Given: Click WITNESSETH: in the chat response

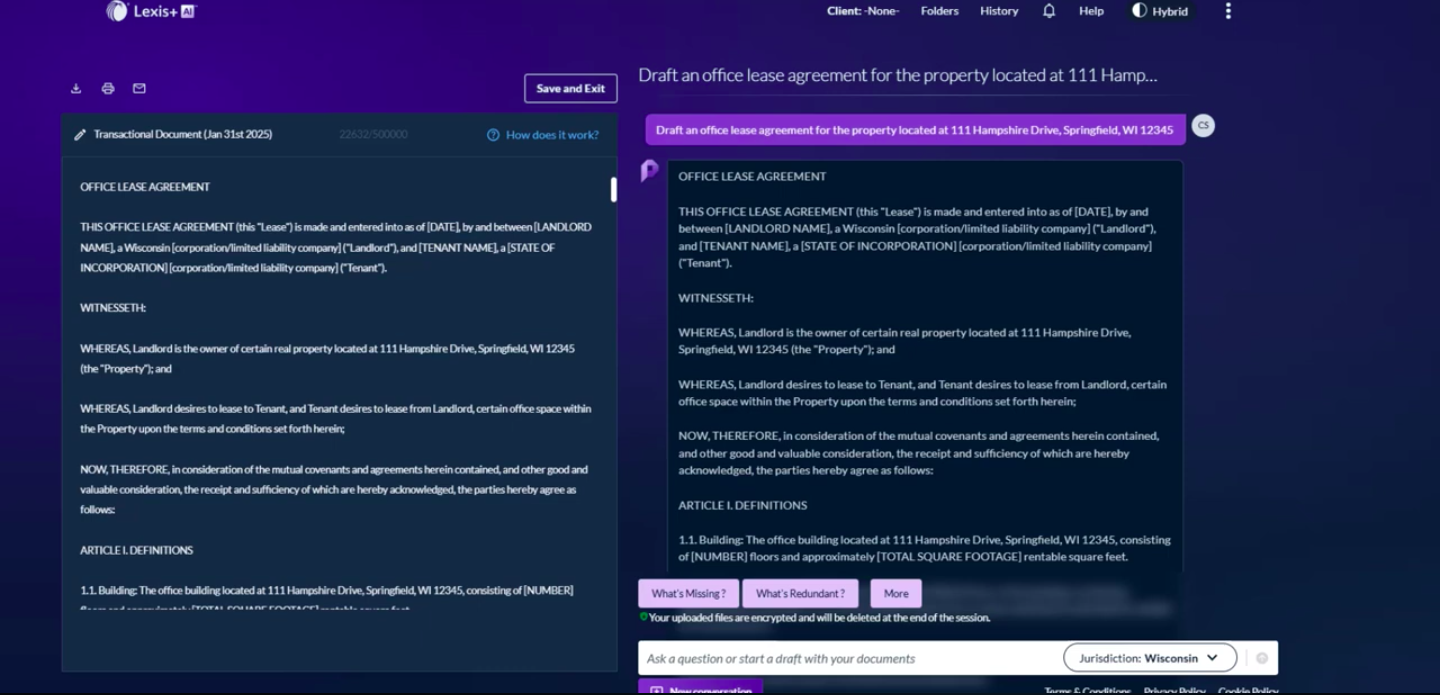Looking at the screenshot, I should coord(716,298).
